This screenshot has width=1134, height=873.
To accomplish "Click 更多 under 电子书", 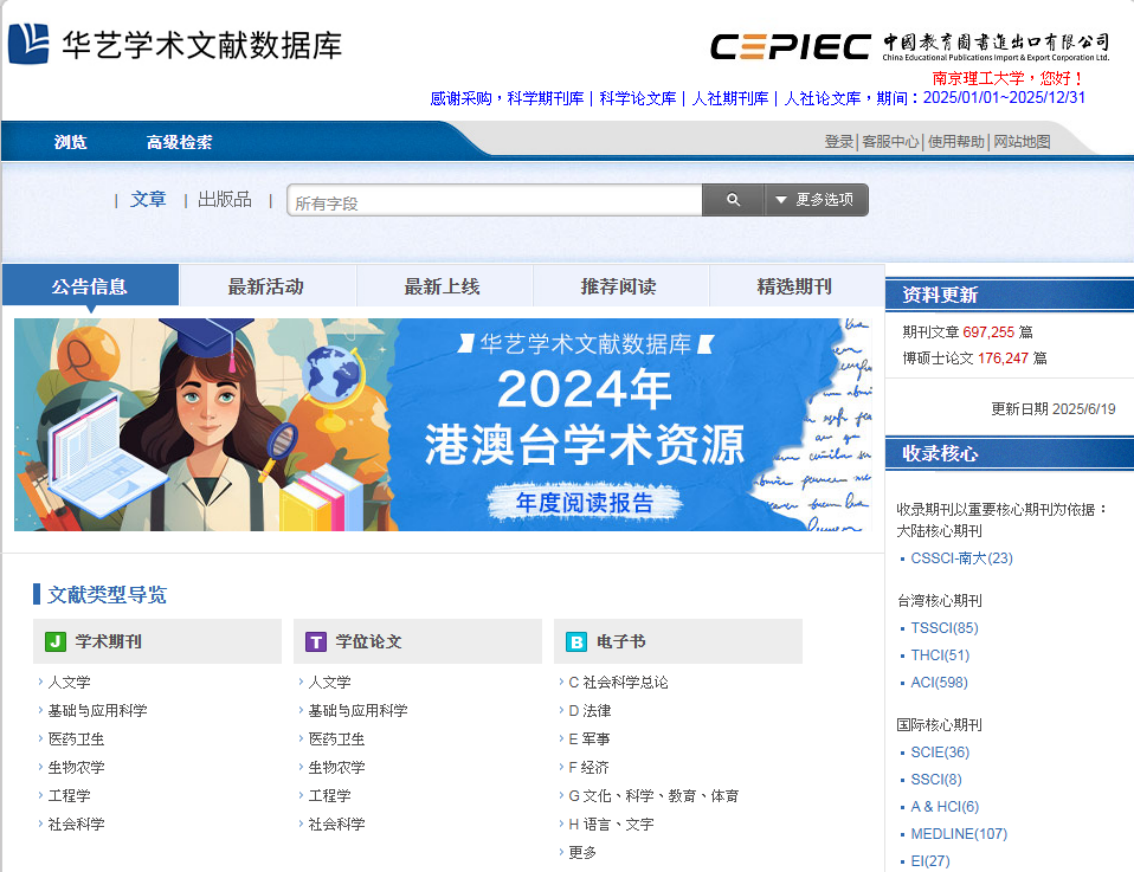I will tap(583, 852).
